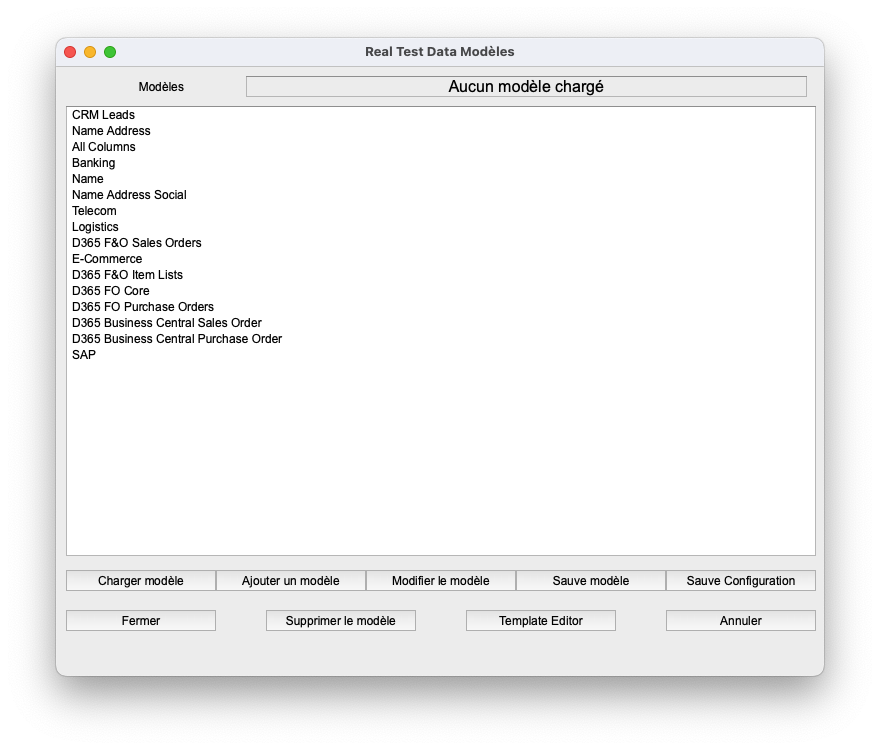Open the Template Editor

540,620
